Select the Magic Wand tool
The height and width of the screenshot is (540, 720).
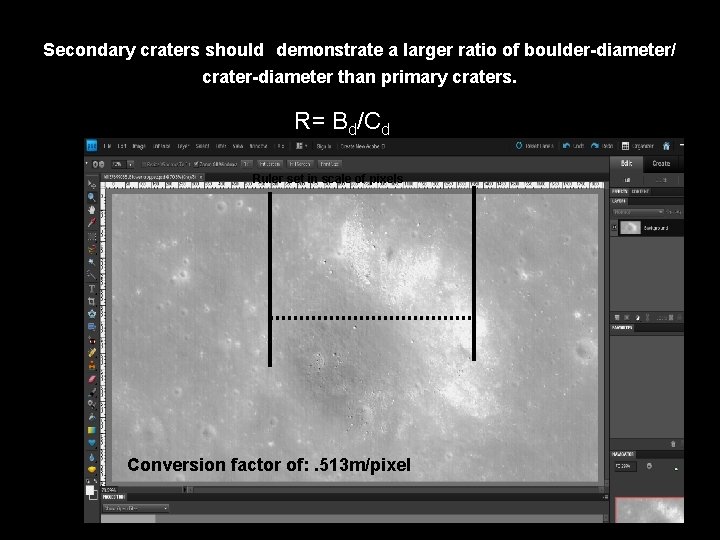click(91, 262)
